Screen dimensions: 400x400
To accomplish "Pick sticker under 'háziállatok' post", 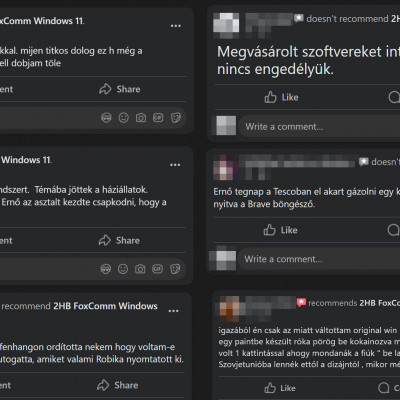I will (175, 269).
